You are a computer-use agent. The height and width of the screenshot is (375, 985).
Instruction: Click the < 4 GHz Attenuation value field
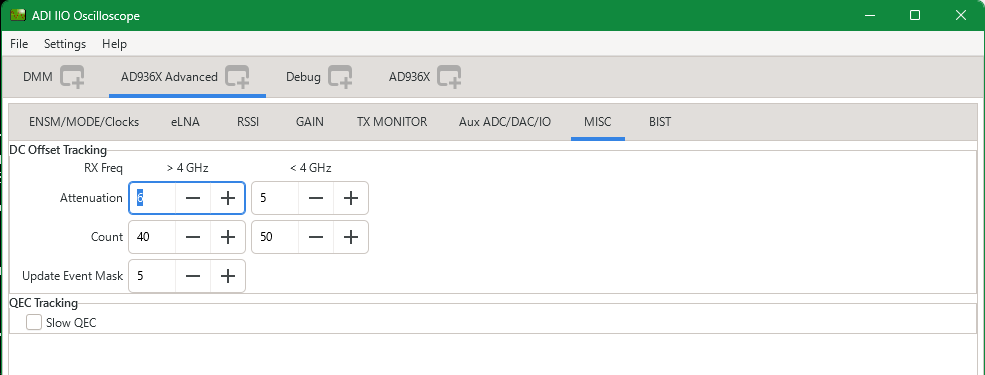(276, 198)
